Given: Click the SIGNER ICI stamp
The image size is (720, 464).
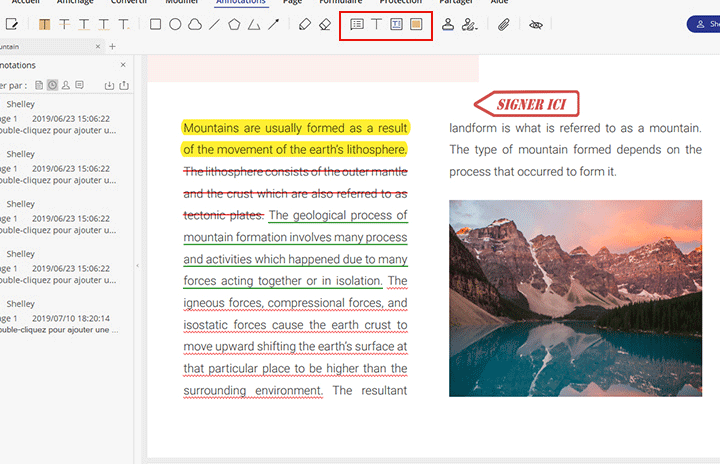Looking at the screenshot, I should 527,104.
